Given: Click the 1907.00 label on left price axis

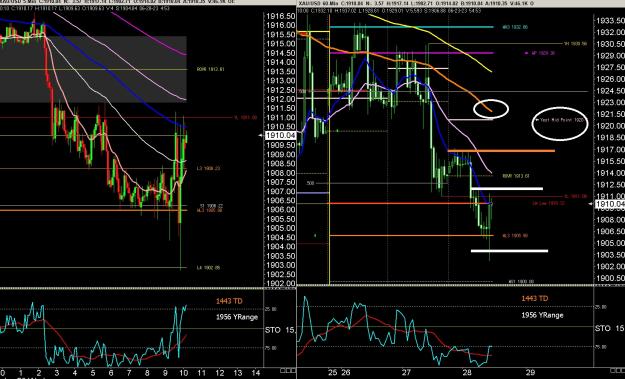Looking at the screenshot, I should (281, 192).
